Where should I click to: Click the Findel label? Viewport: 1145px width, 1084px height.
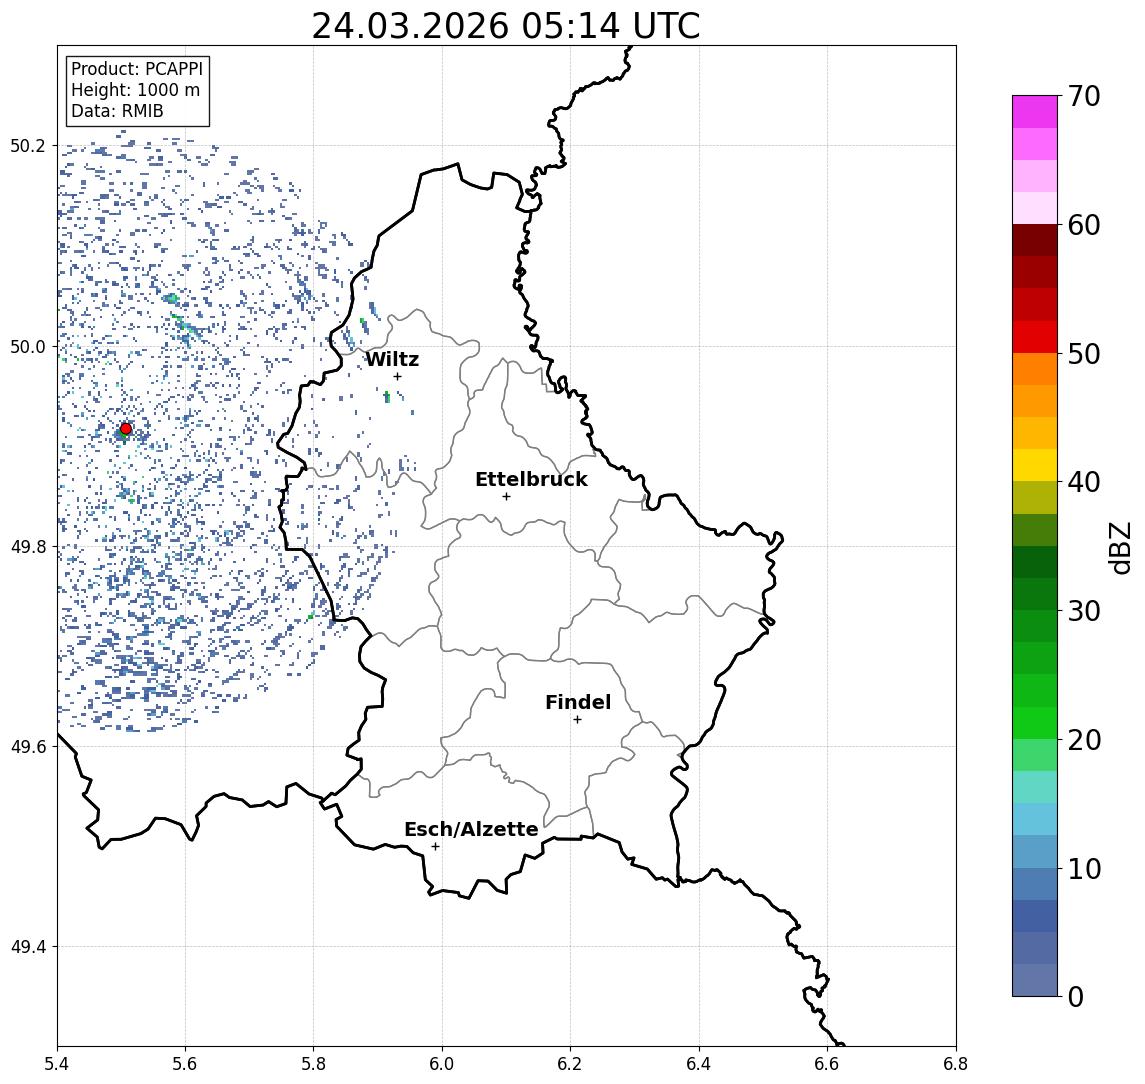point(578,702)
